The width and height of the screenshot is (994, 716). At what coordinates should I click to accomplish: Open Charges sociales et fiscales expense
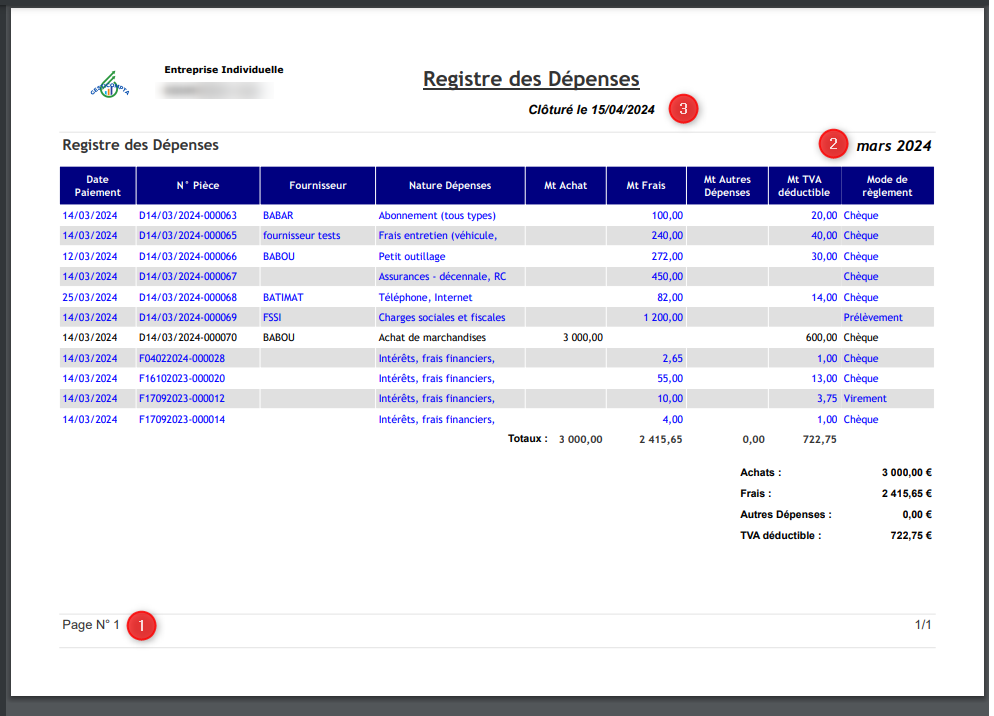tap(441, 317)
